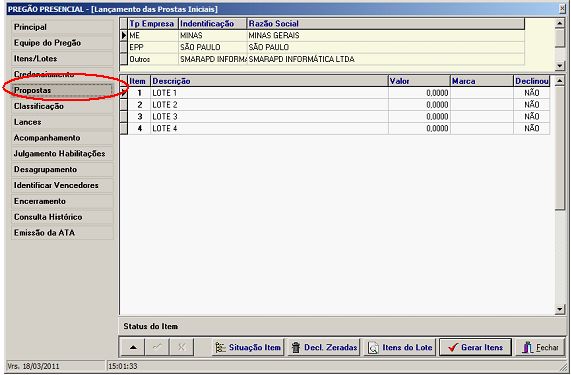Go to Equipe do Pregão
This screenshot has height=375, width=571.
point(62,43)
